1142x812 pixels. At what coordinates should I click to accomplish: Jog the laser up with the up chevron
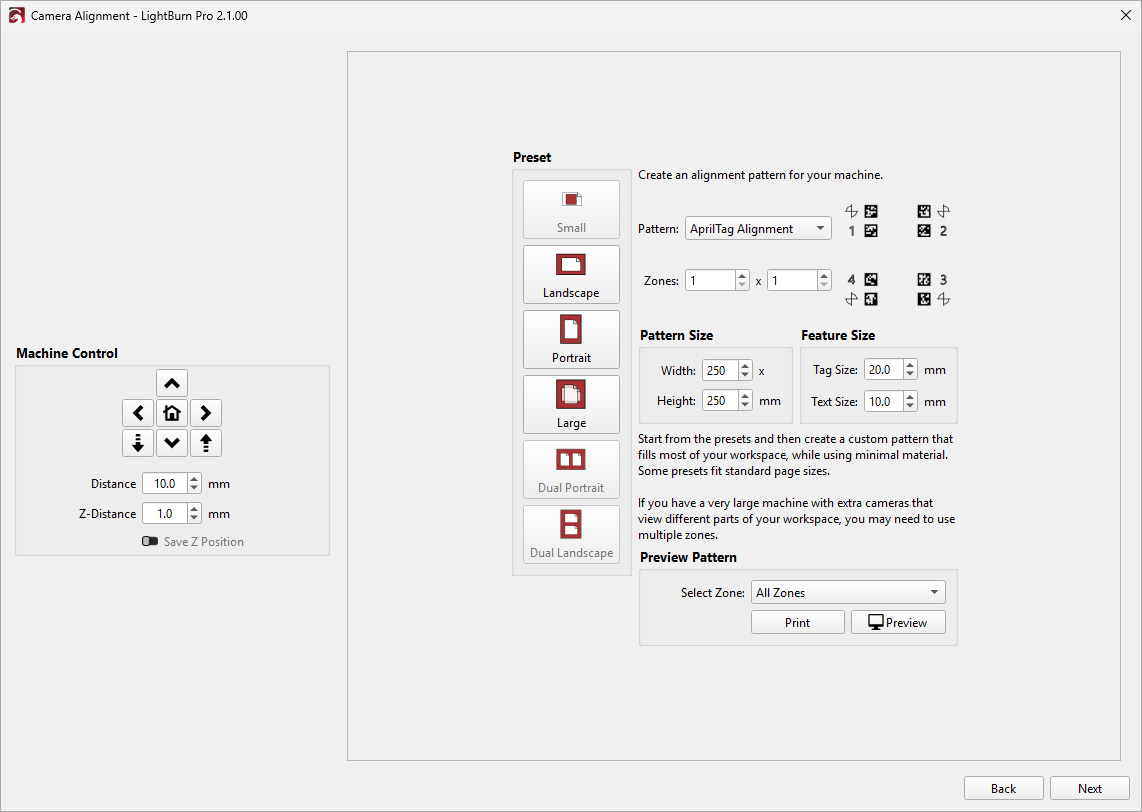172,383
